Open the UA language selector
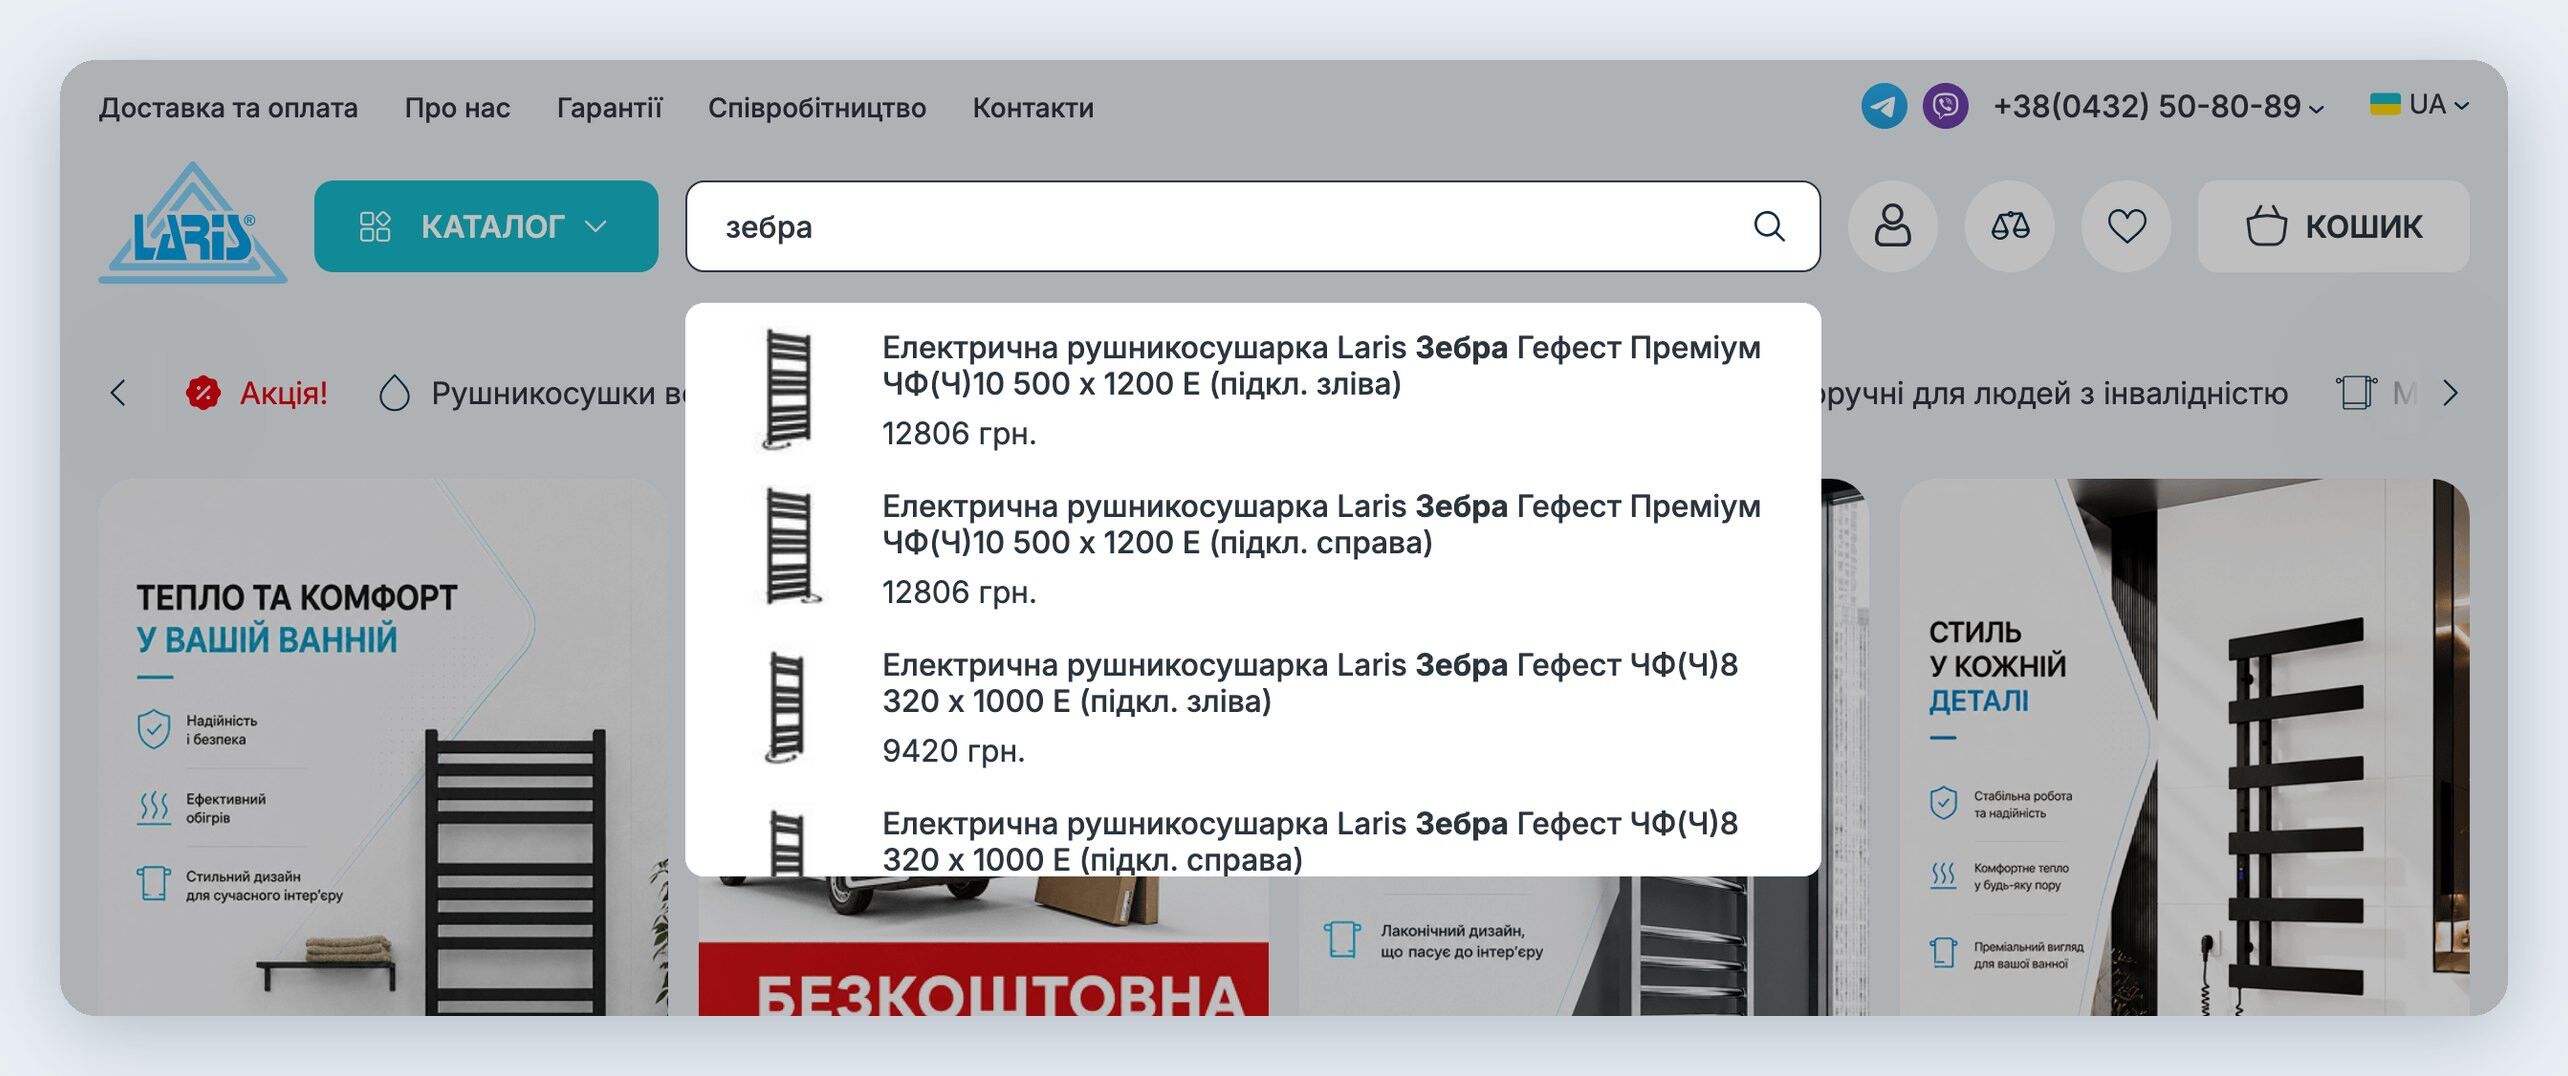 point(2420,105)
